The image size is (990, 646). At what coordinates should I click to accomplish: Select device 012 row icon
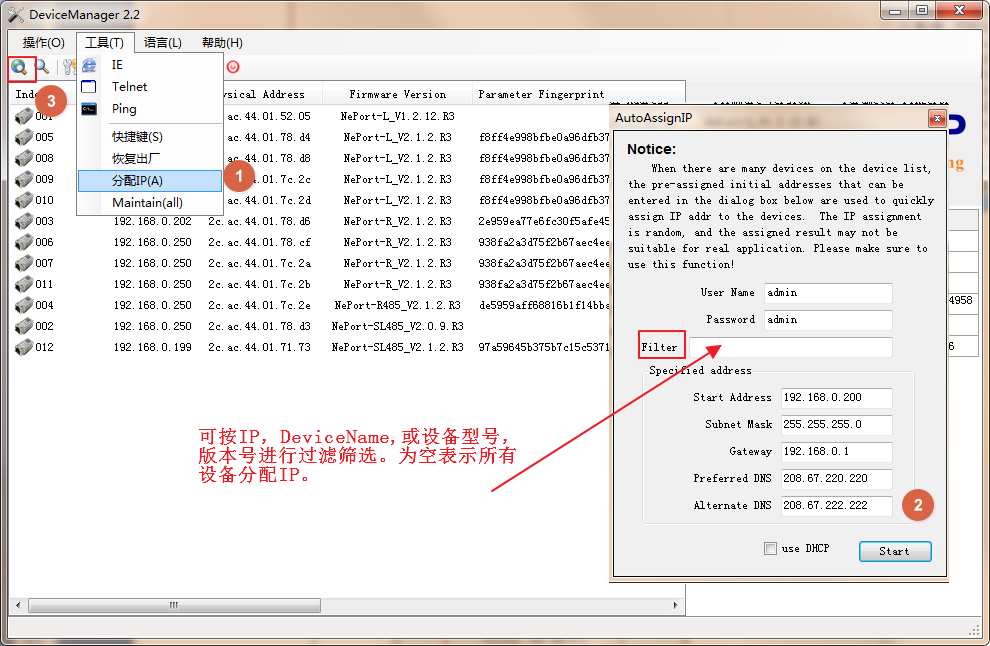coord(24,347)
